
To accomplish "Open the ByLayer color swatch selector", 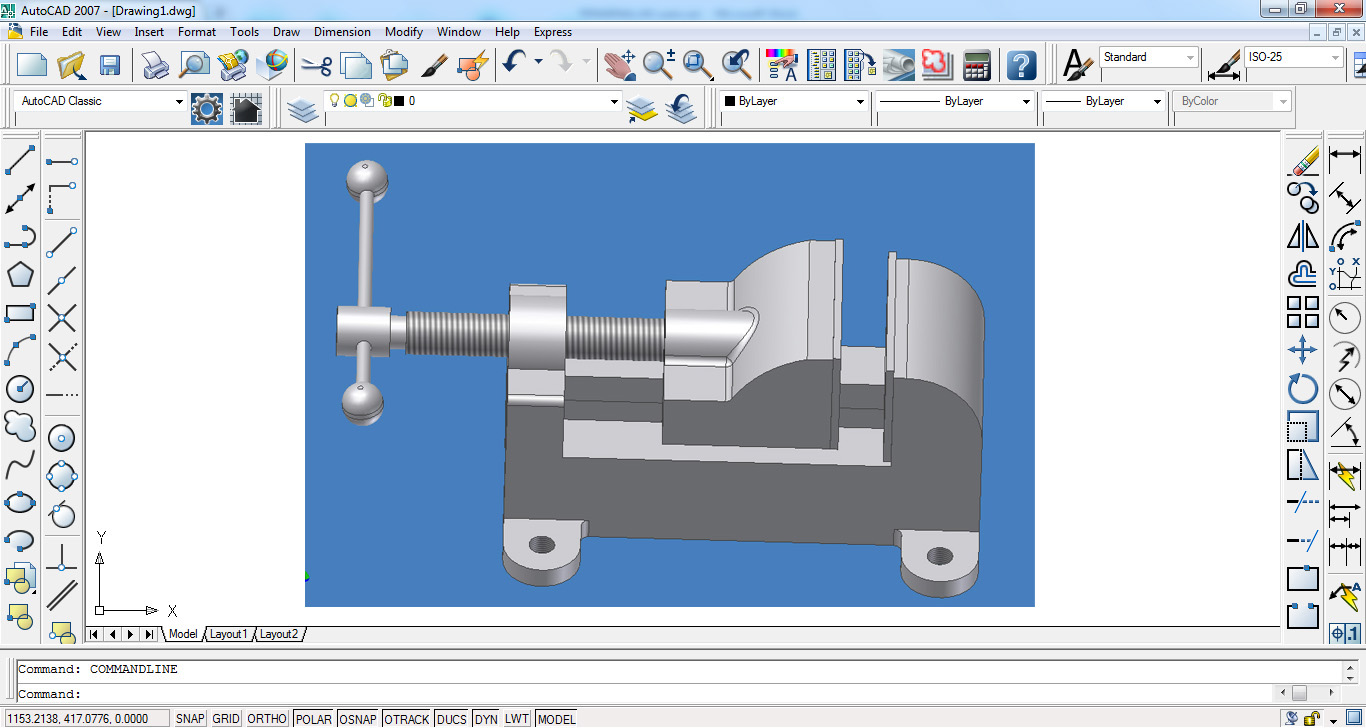I will click(x=858, y=100).
